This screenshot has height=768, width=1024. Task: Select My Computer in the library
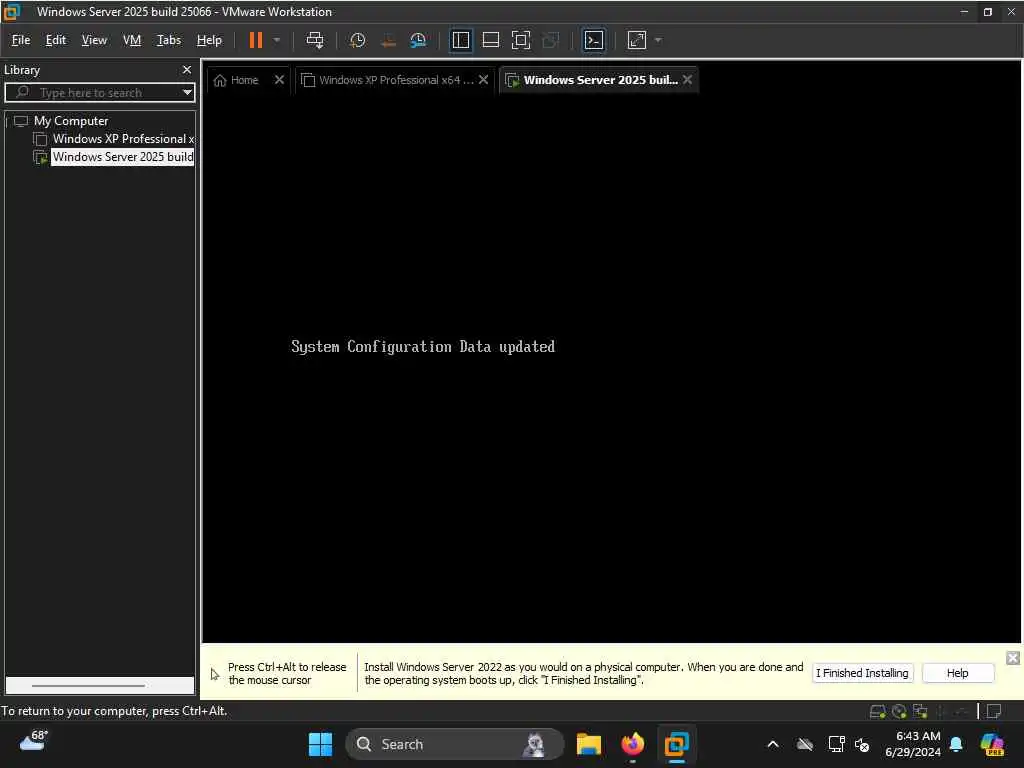point(71,121)
